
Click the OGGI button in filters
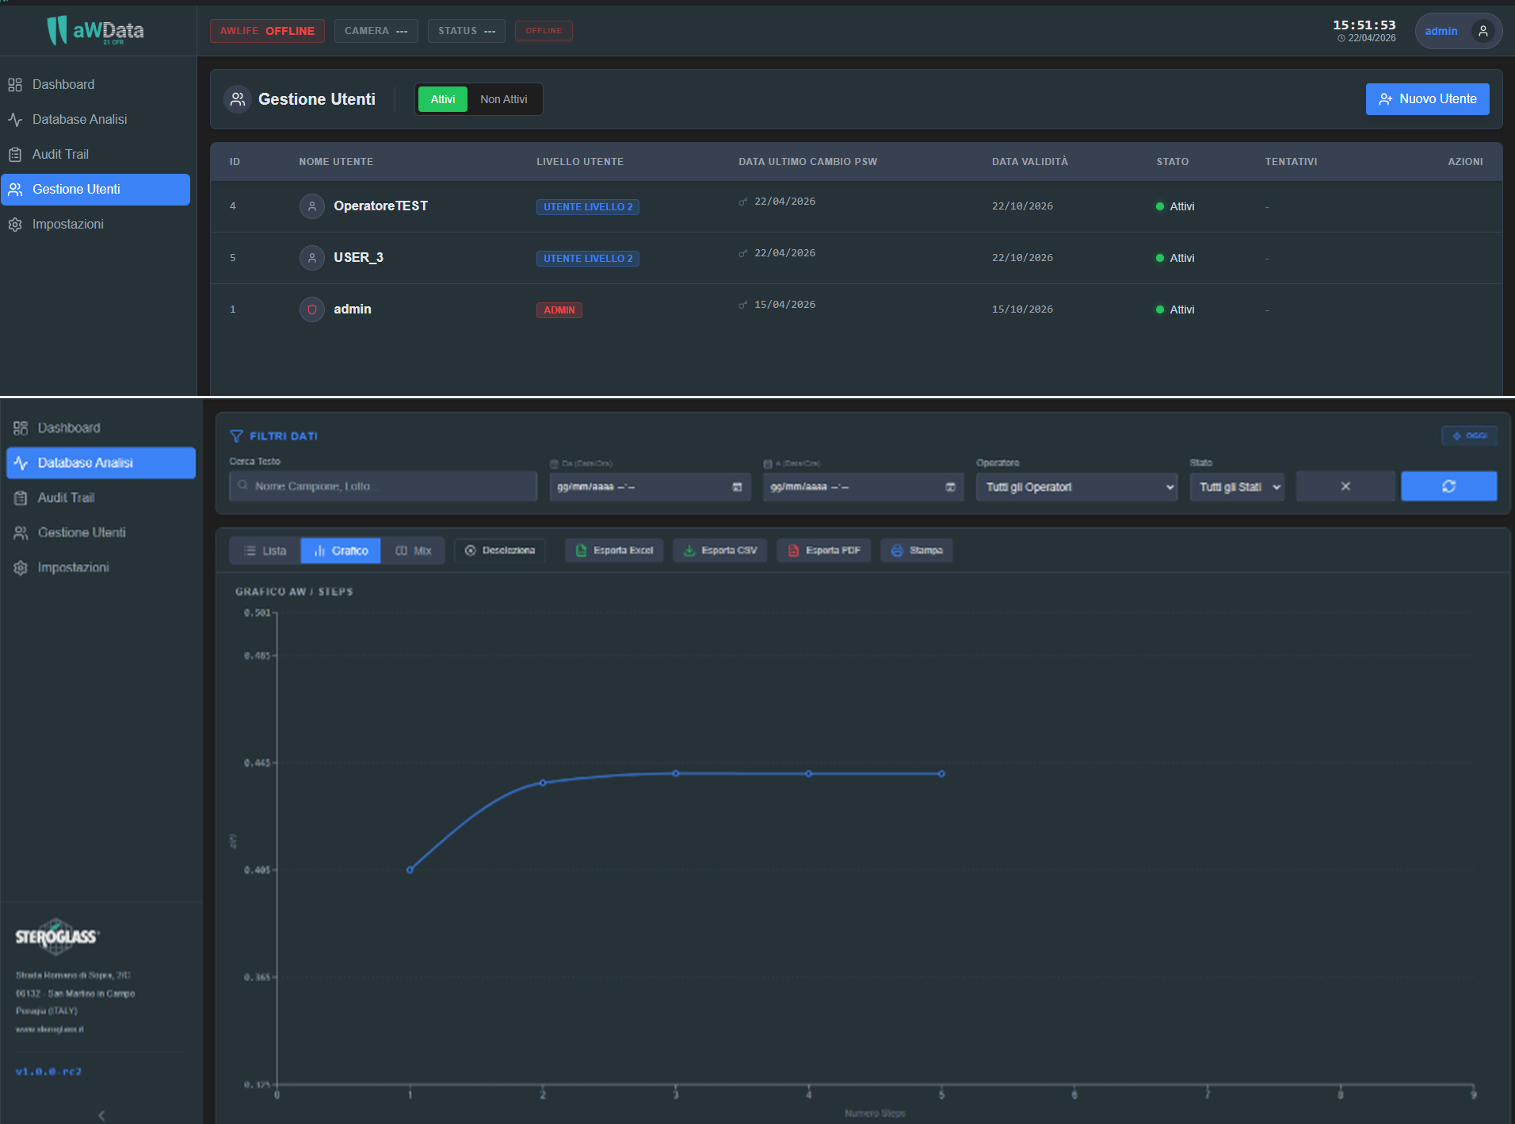pyautogui.click(x=1469, y=436)
